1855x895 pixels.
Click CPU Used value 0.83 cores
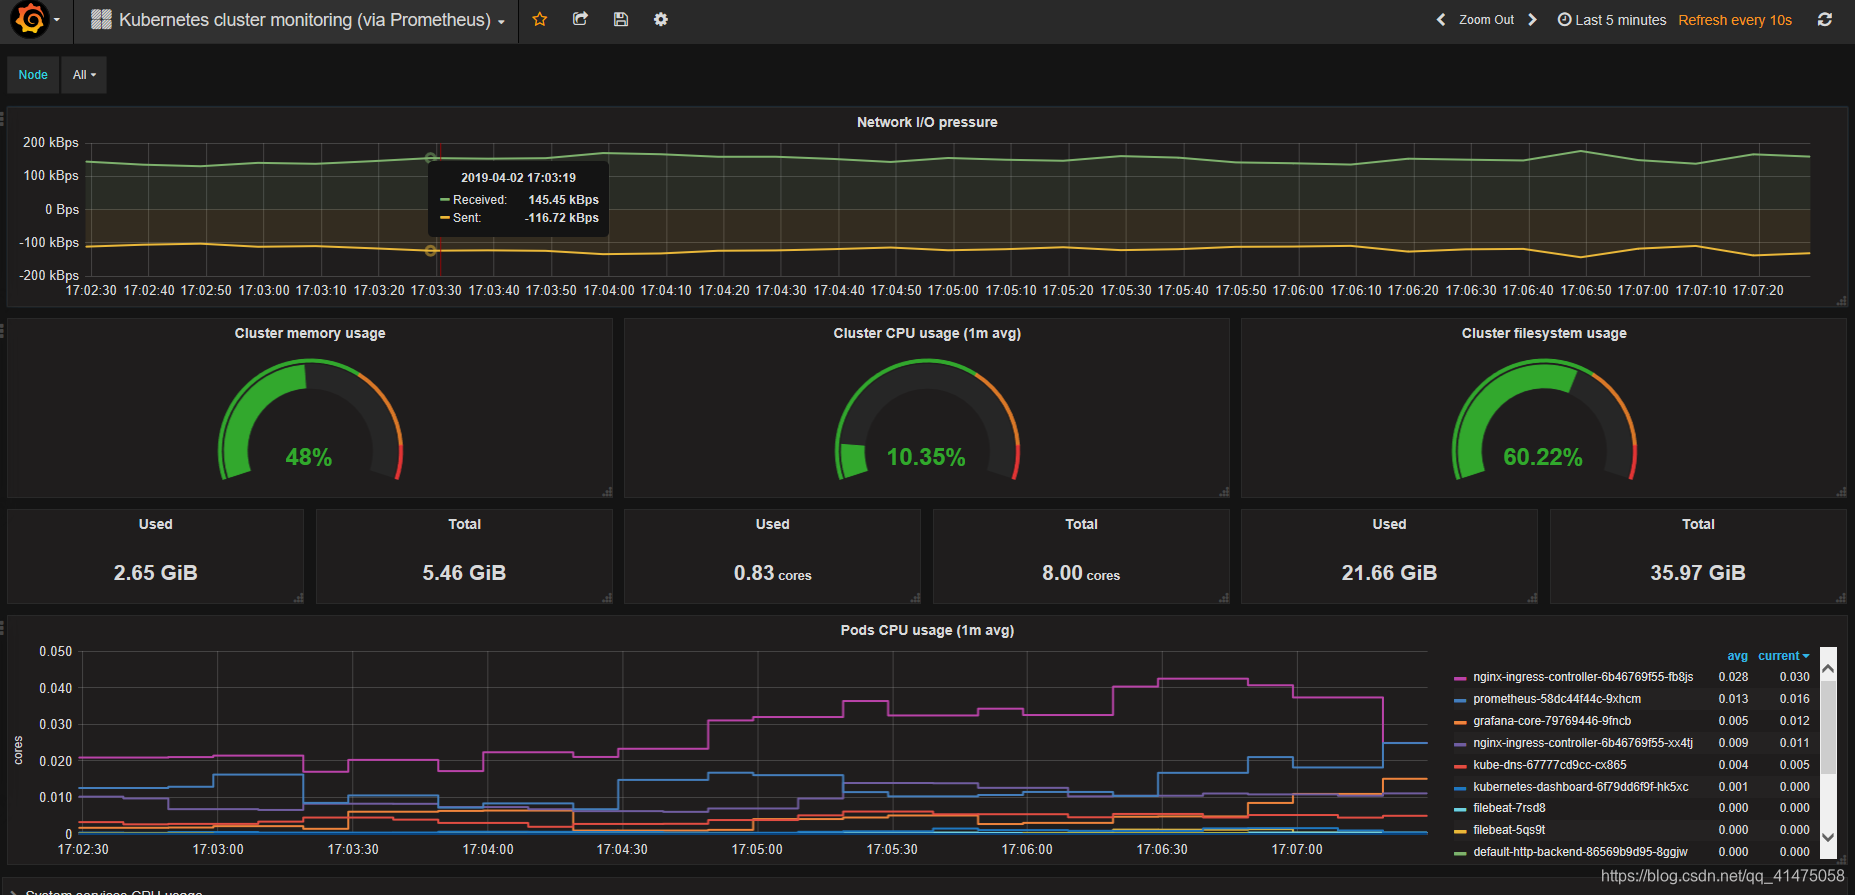click(x=772, y=573)
